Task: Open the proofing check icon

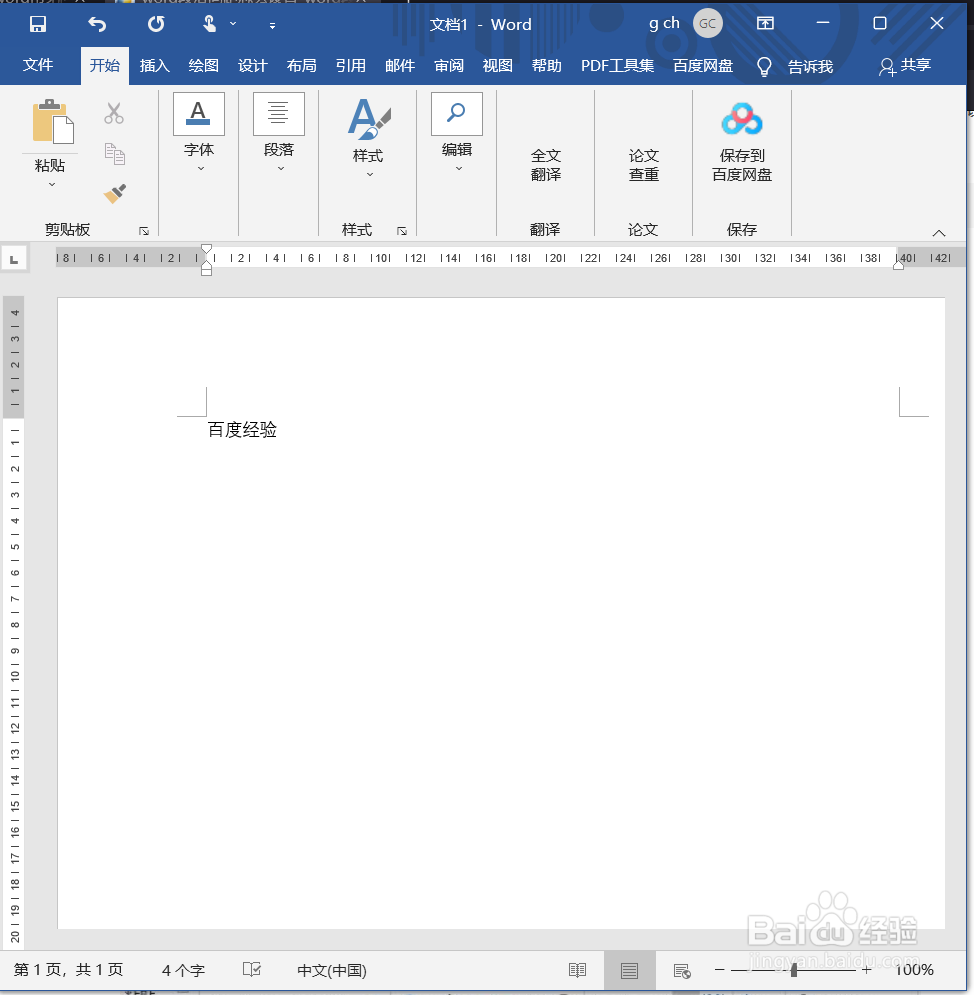Action: [252, 969]
